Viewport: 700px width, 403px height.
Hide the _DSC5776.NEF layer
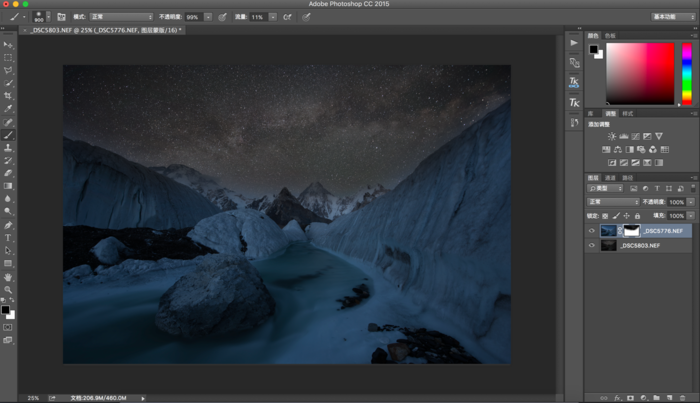pos(591,231)
